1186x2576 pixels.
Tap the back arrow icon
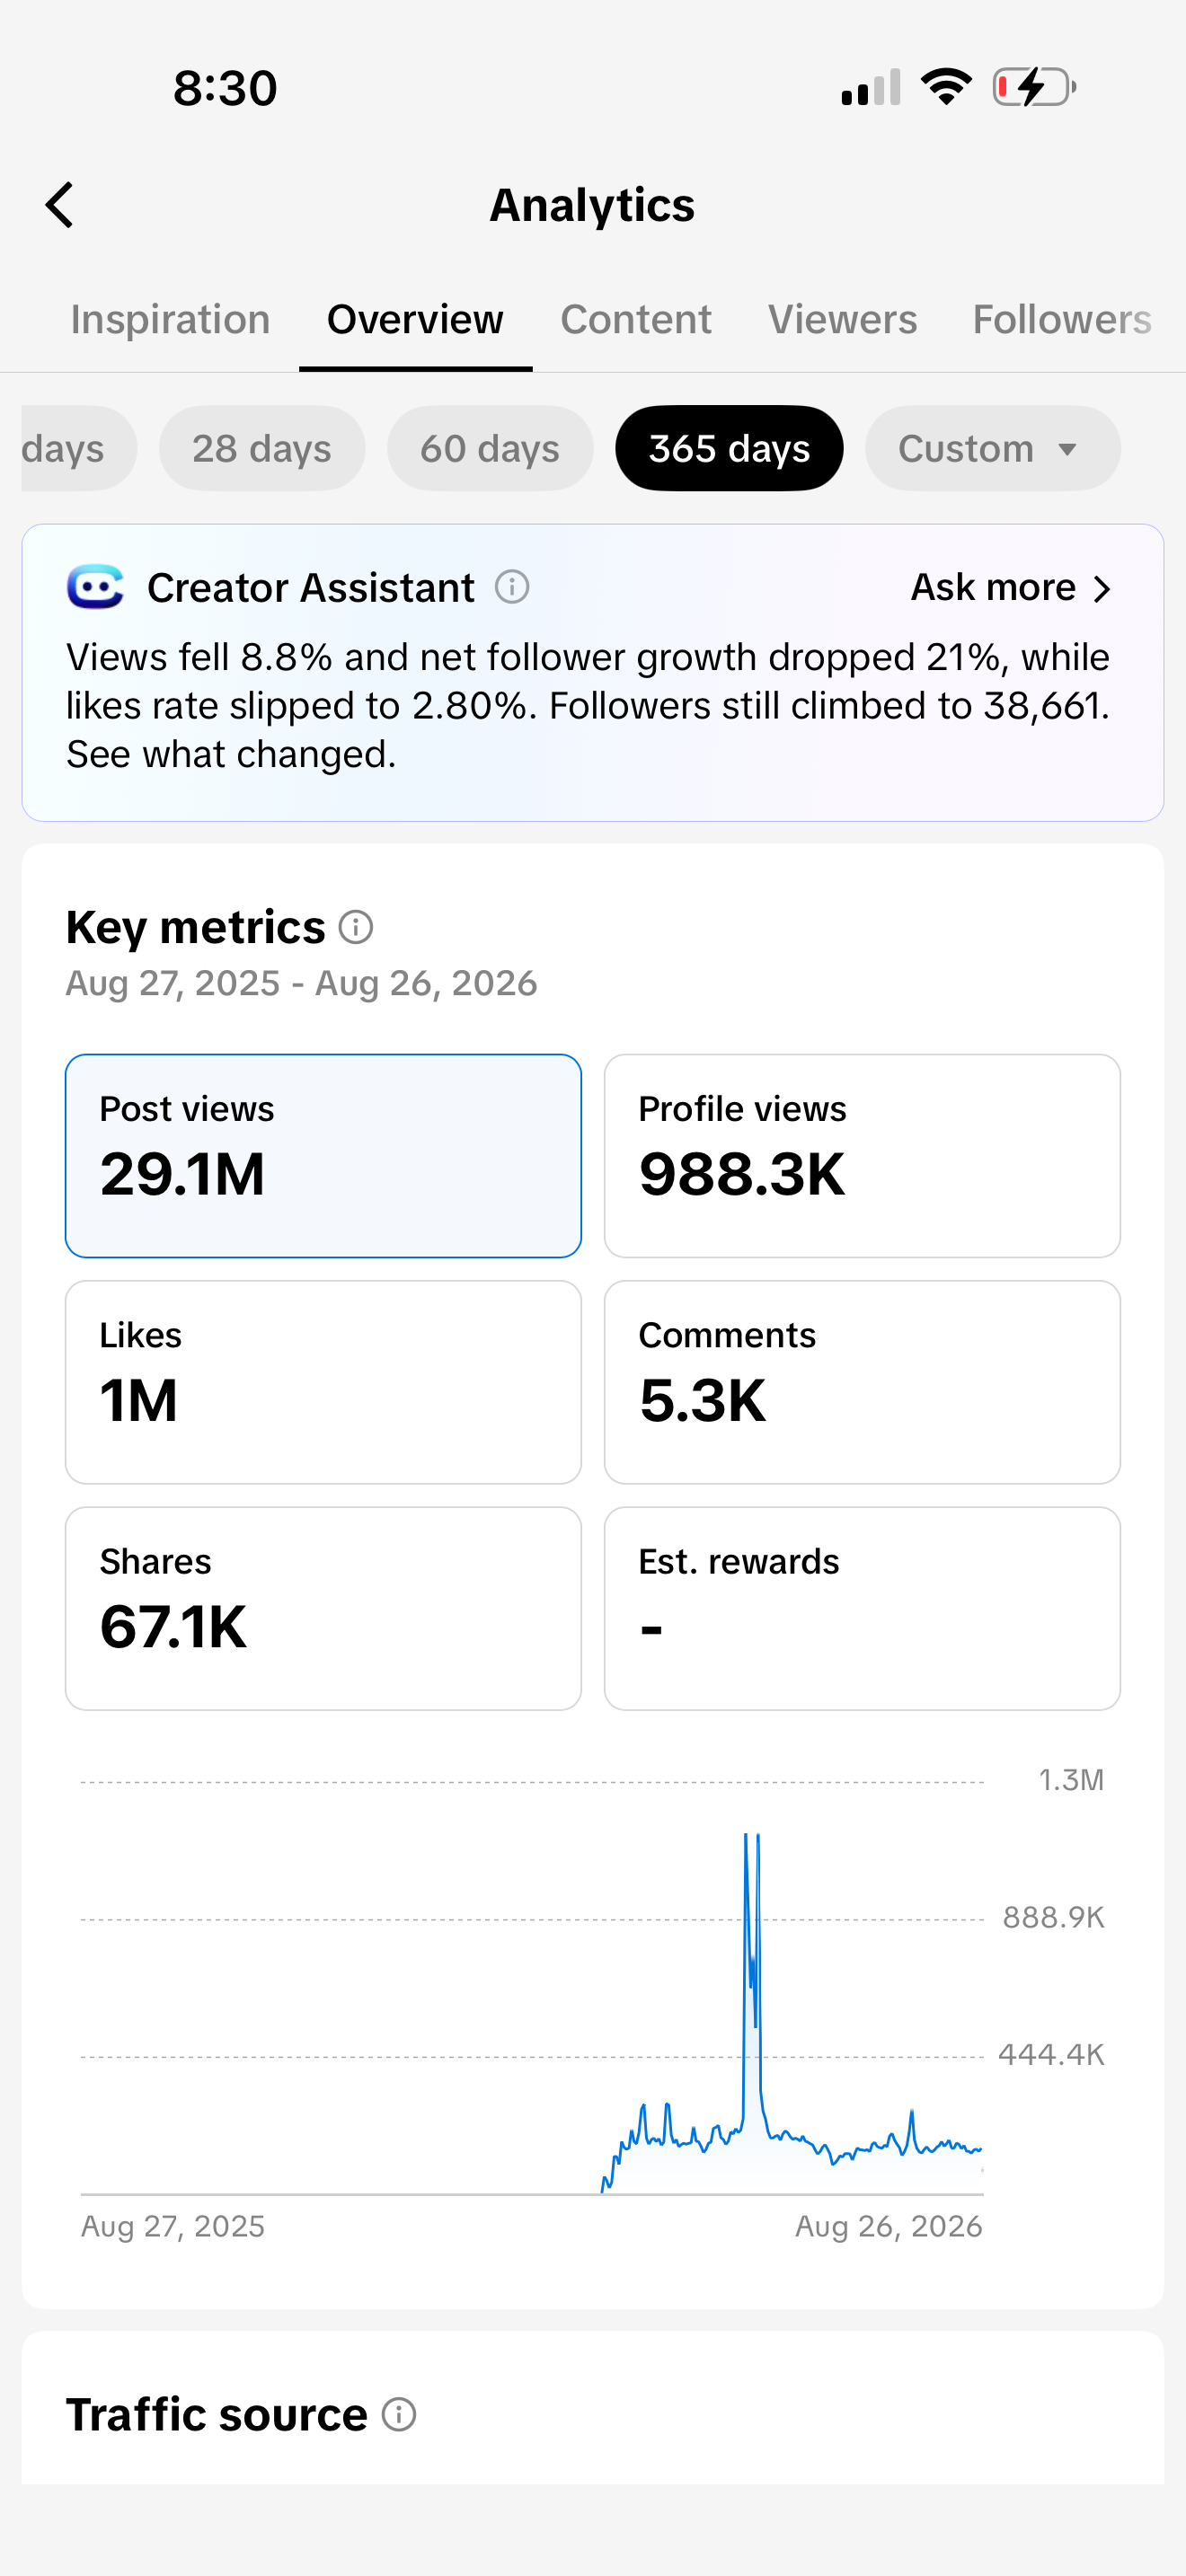tap(60, 205)
